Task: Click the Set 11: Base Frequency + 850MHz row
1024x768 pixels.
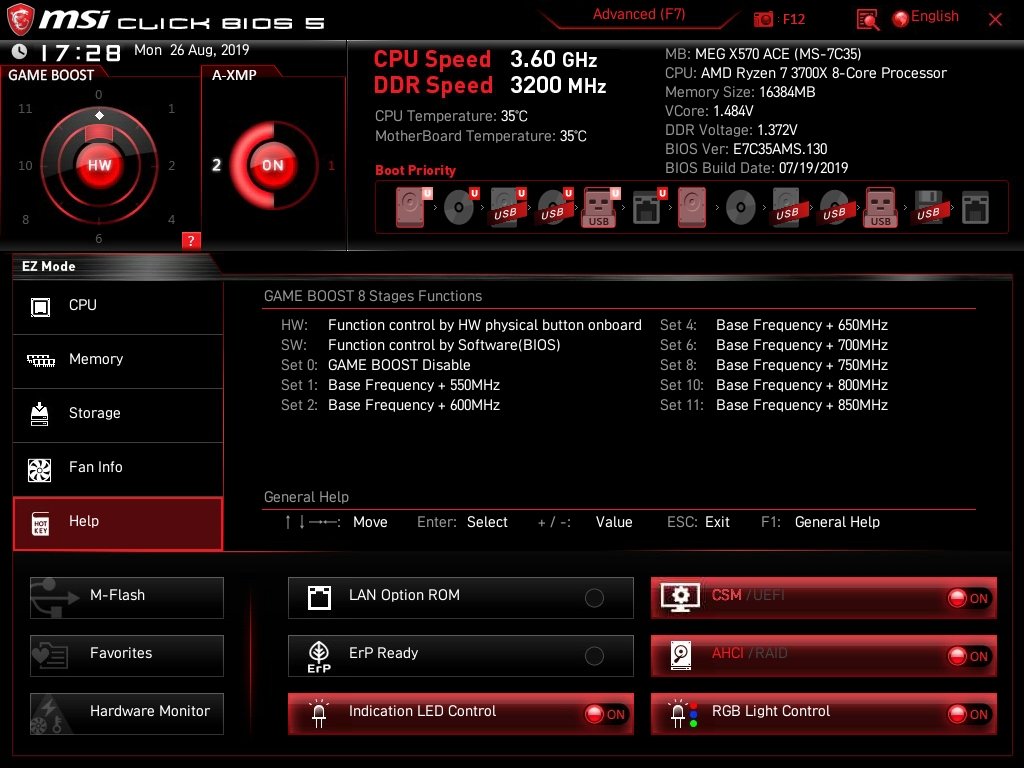Action: (774, 405)
